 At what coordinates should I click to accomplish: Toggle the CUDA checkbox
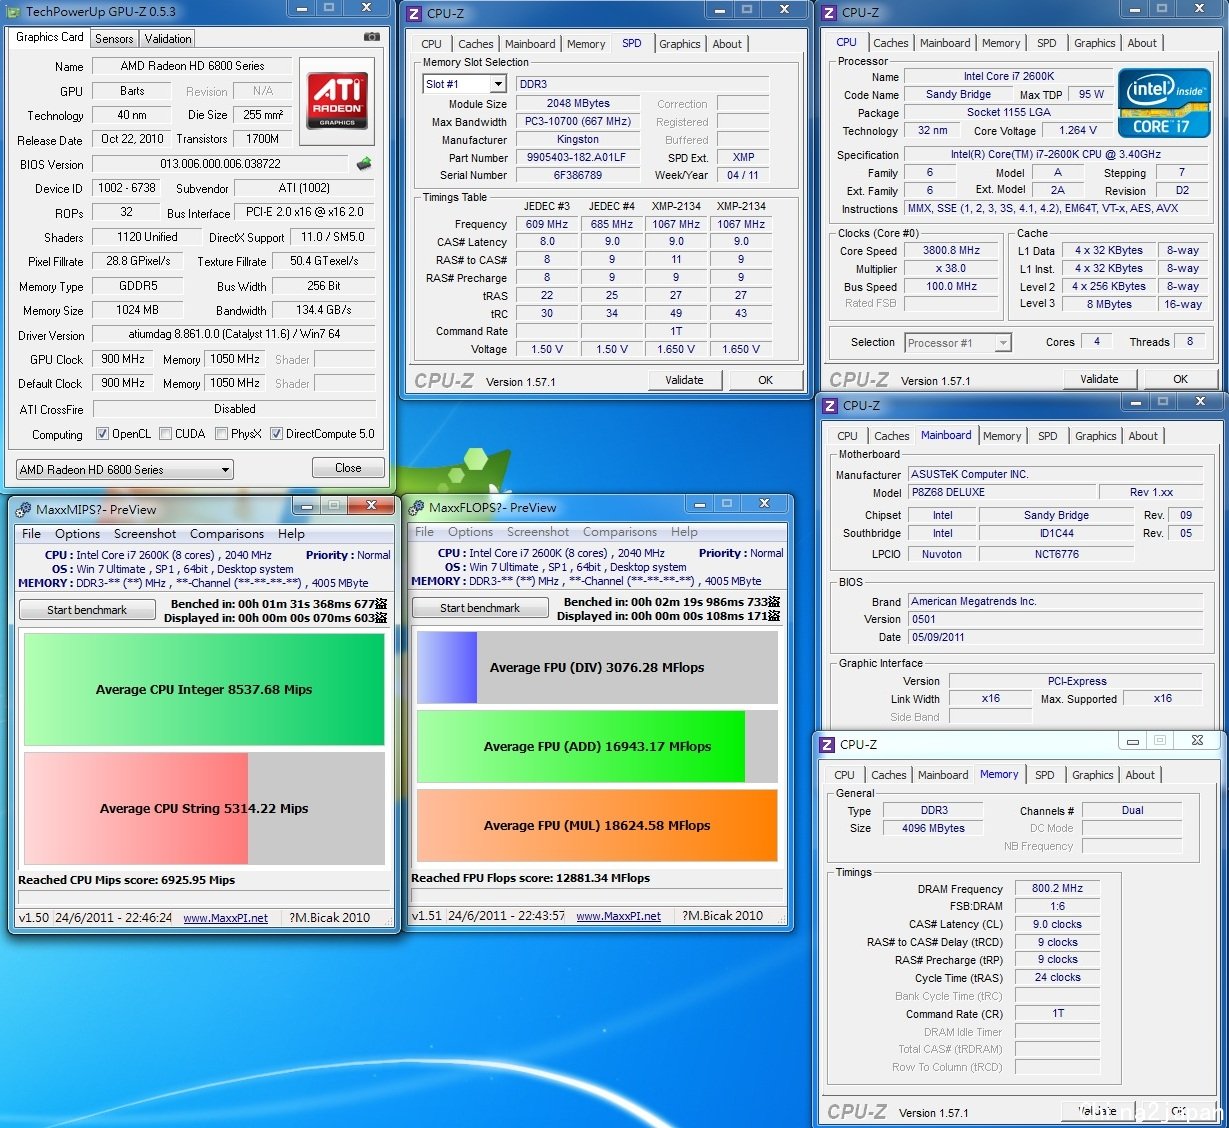pyautogui.click(x=165, y=434)
